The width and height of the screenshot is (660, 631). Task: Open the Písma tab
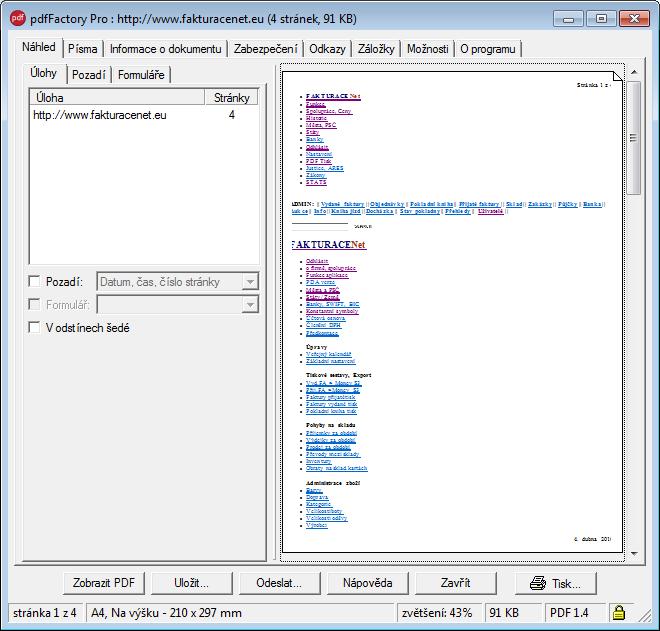tap(82, 49)
